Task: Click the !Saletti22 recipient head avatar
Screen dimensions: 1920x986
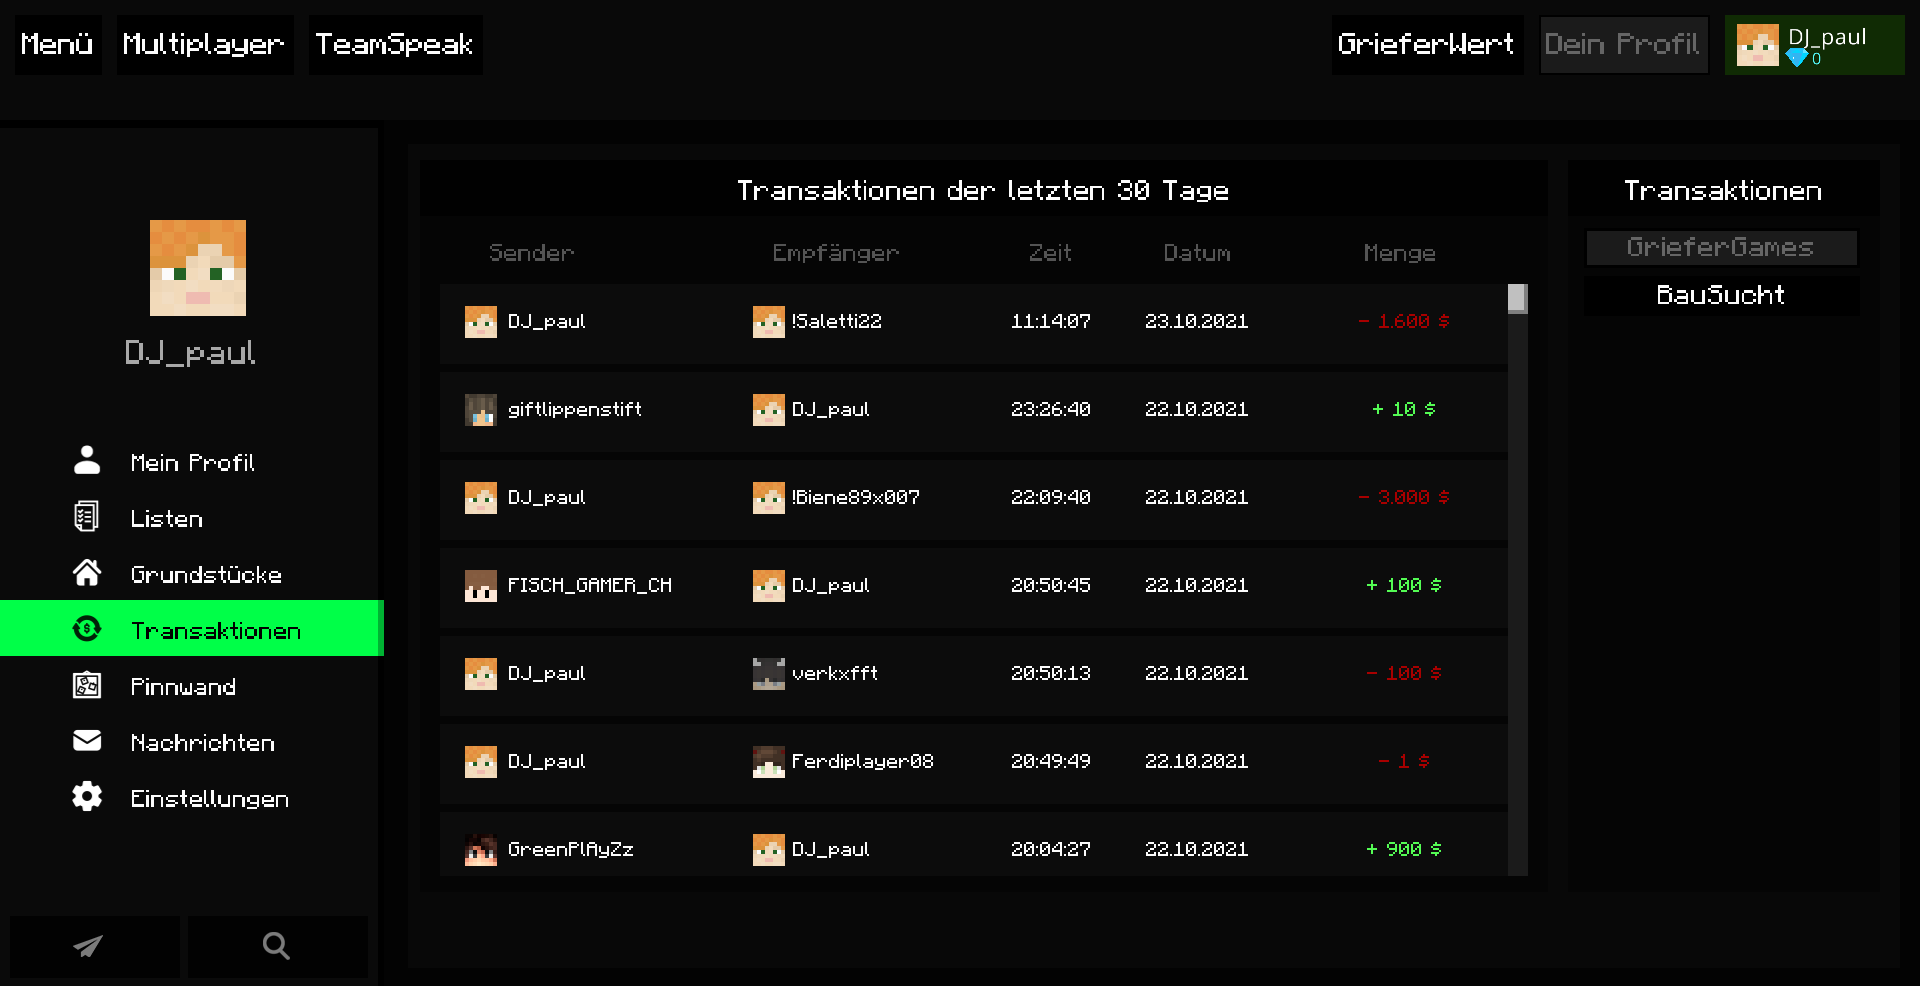Action: click(768, 322)
